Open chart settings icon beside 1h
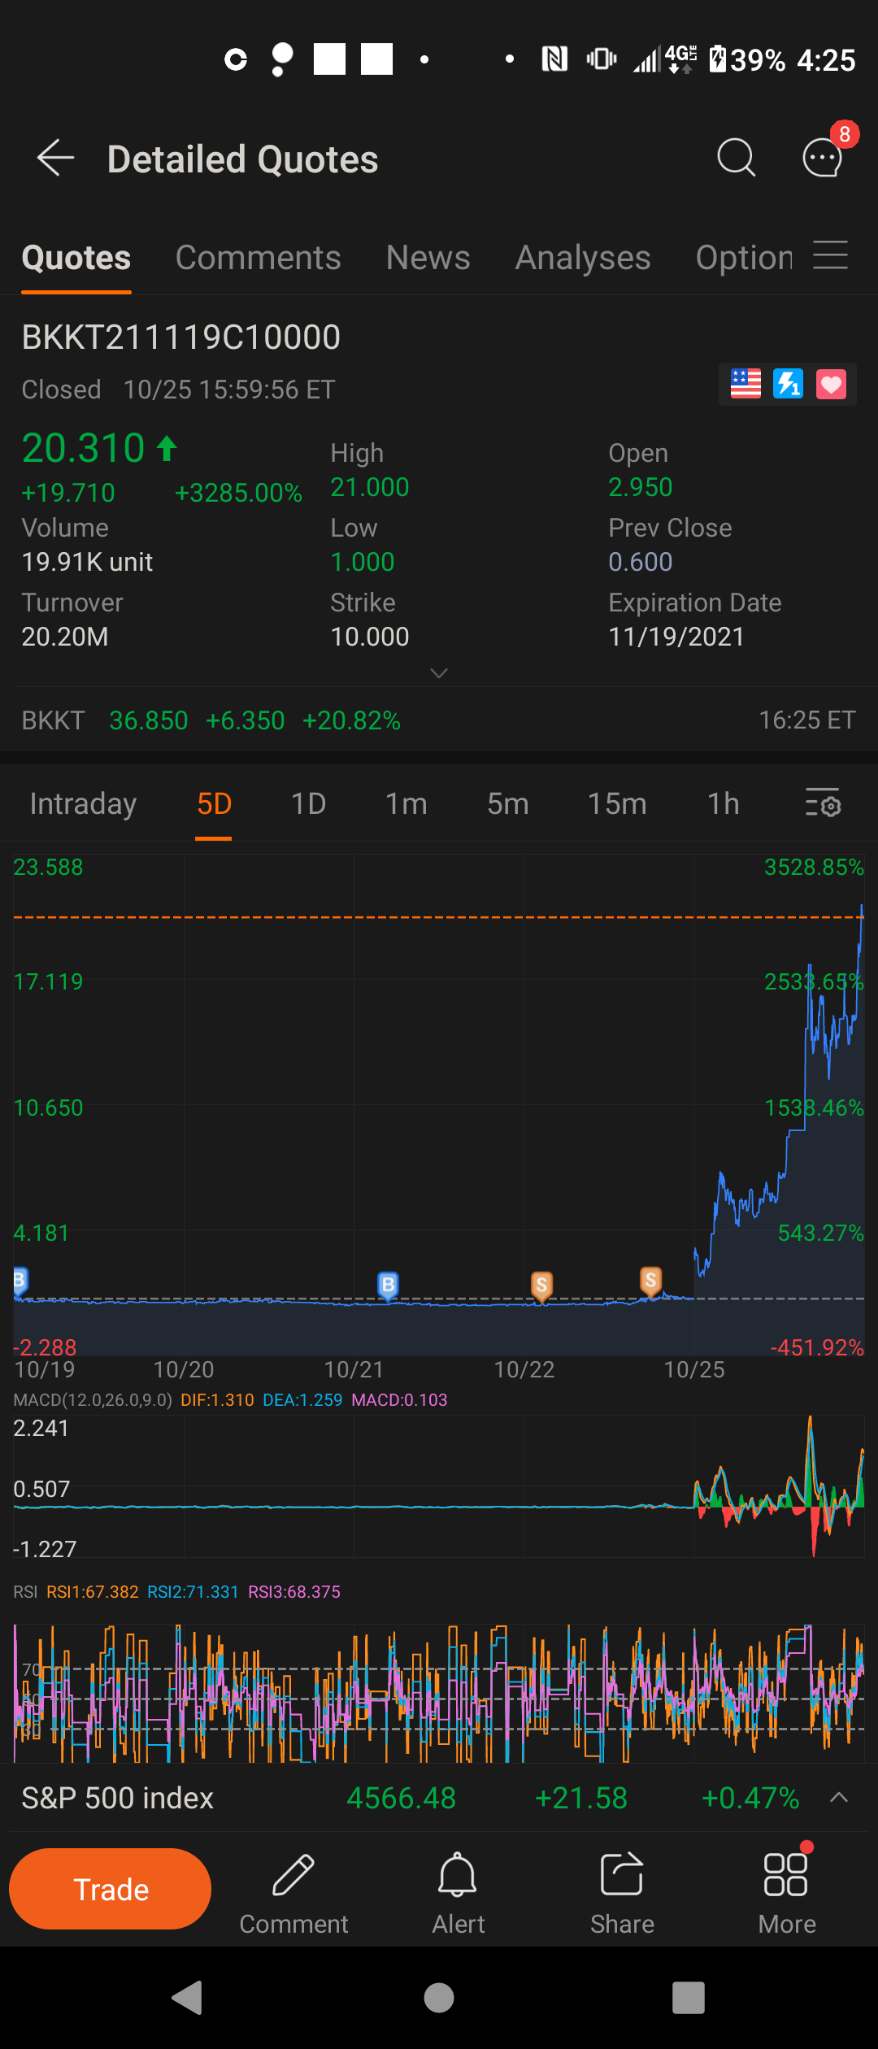The width and height of the screenshot is (878, 2049). pos(823,803)
